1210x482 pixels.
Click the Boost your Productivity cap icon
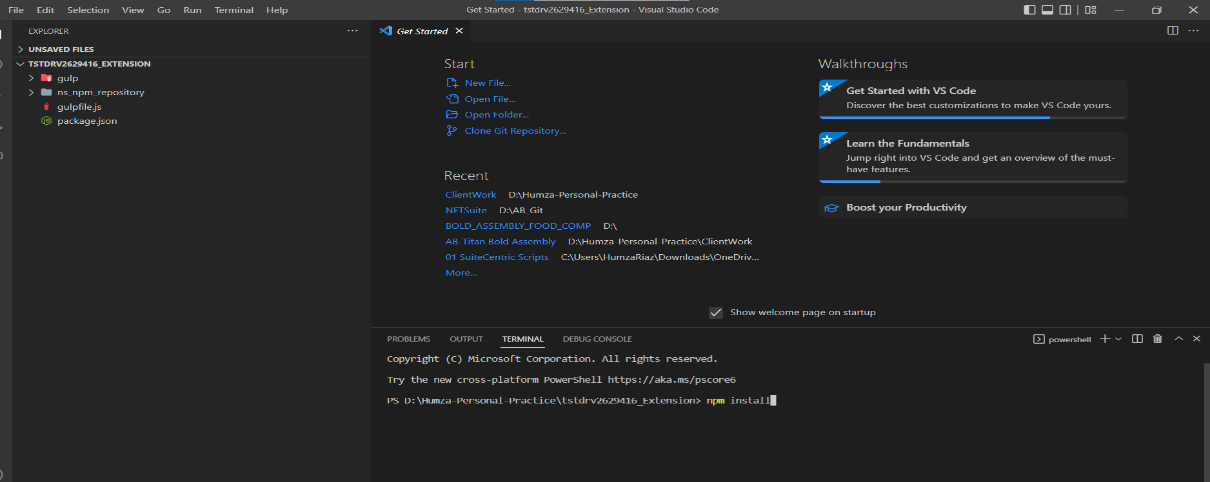point(832,208)
